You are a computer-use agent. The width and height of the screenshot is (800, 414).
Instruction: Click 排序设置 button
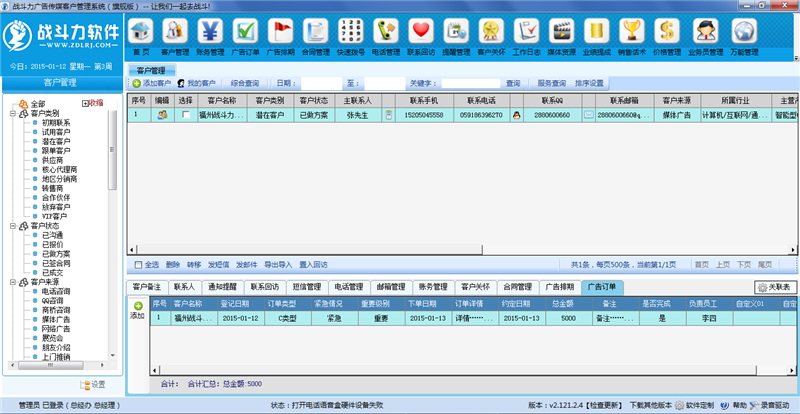click(x=589, y=83)
